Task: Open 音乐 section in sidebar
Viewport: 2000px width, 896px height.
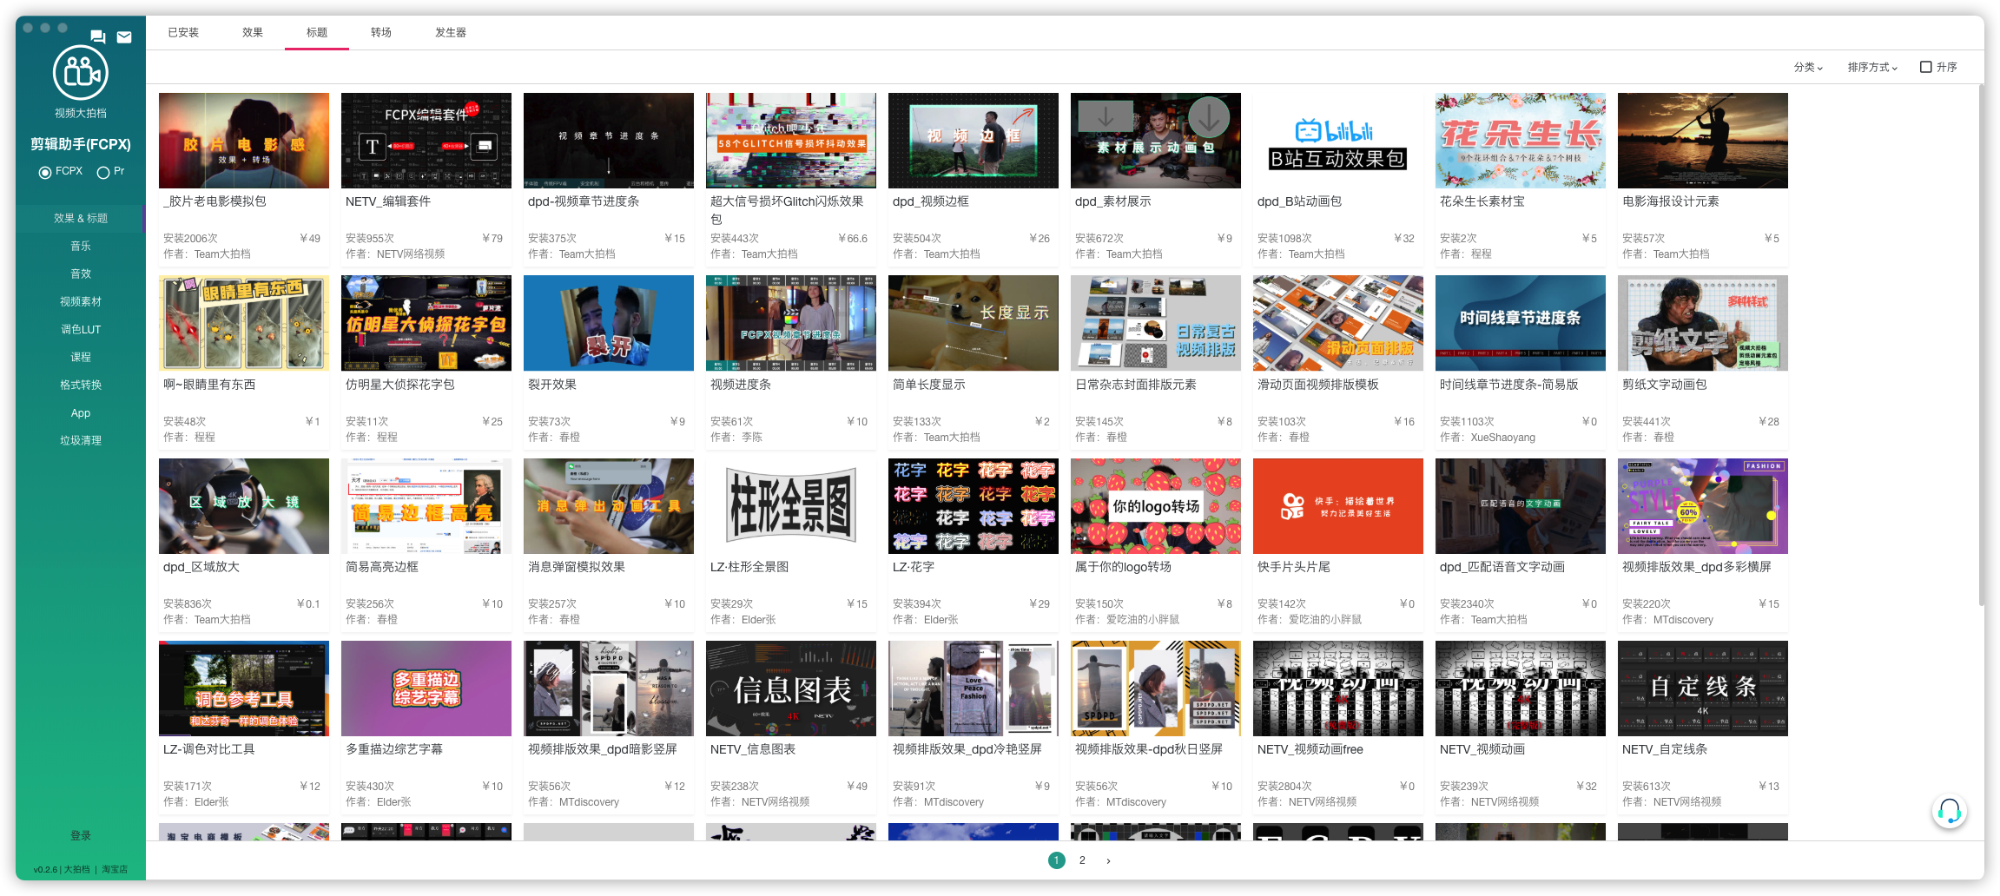Action: click(x=80, y=246)
